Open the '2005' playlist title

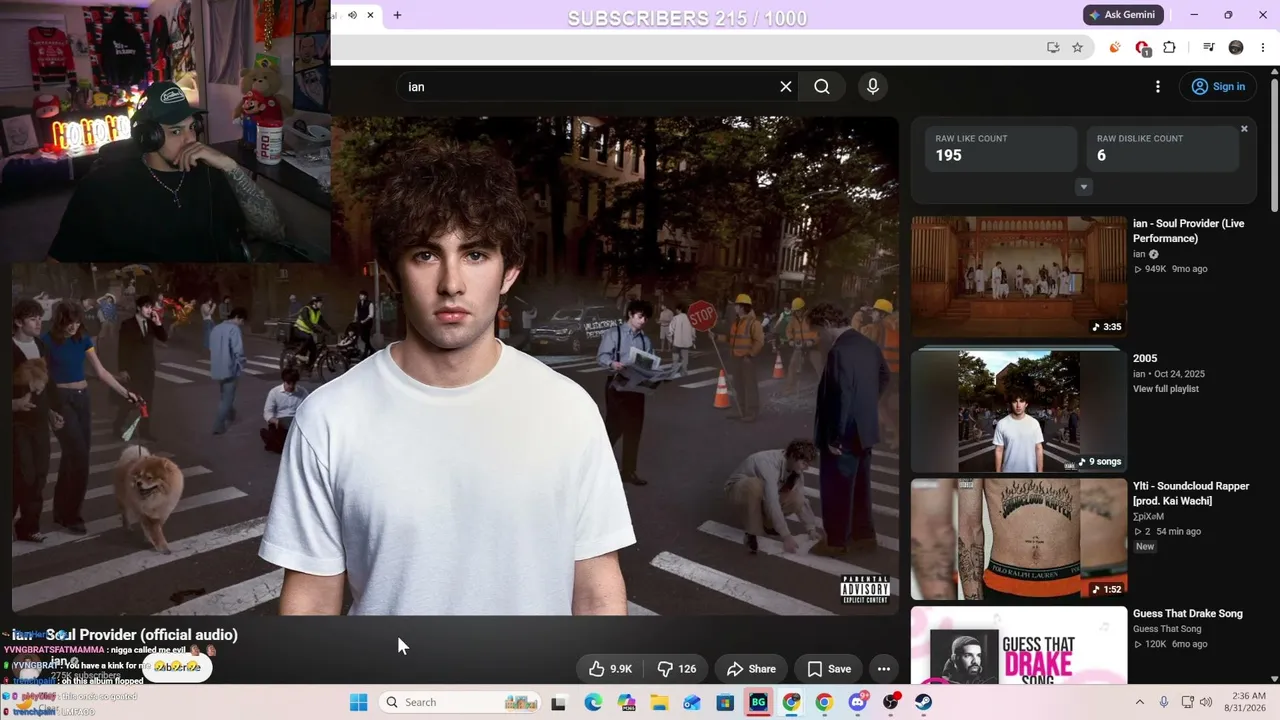coord(1145,358)
